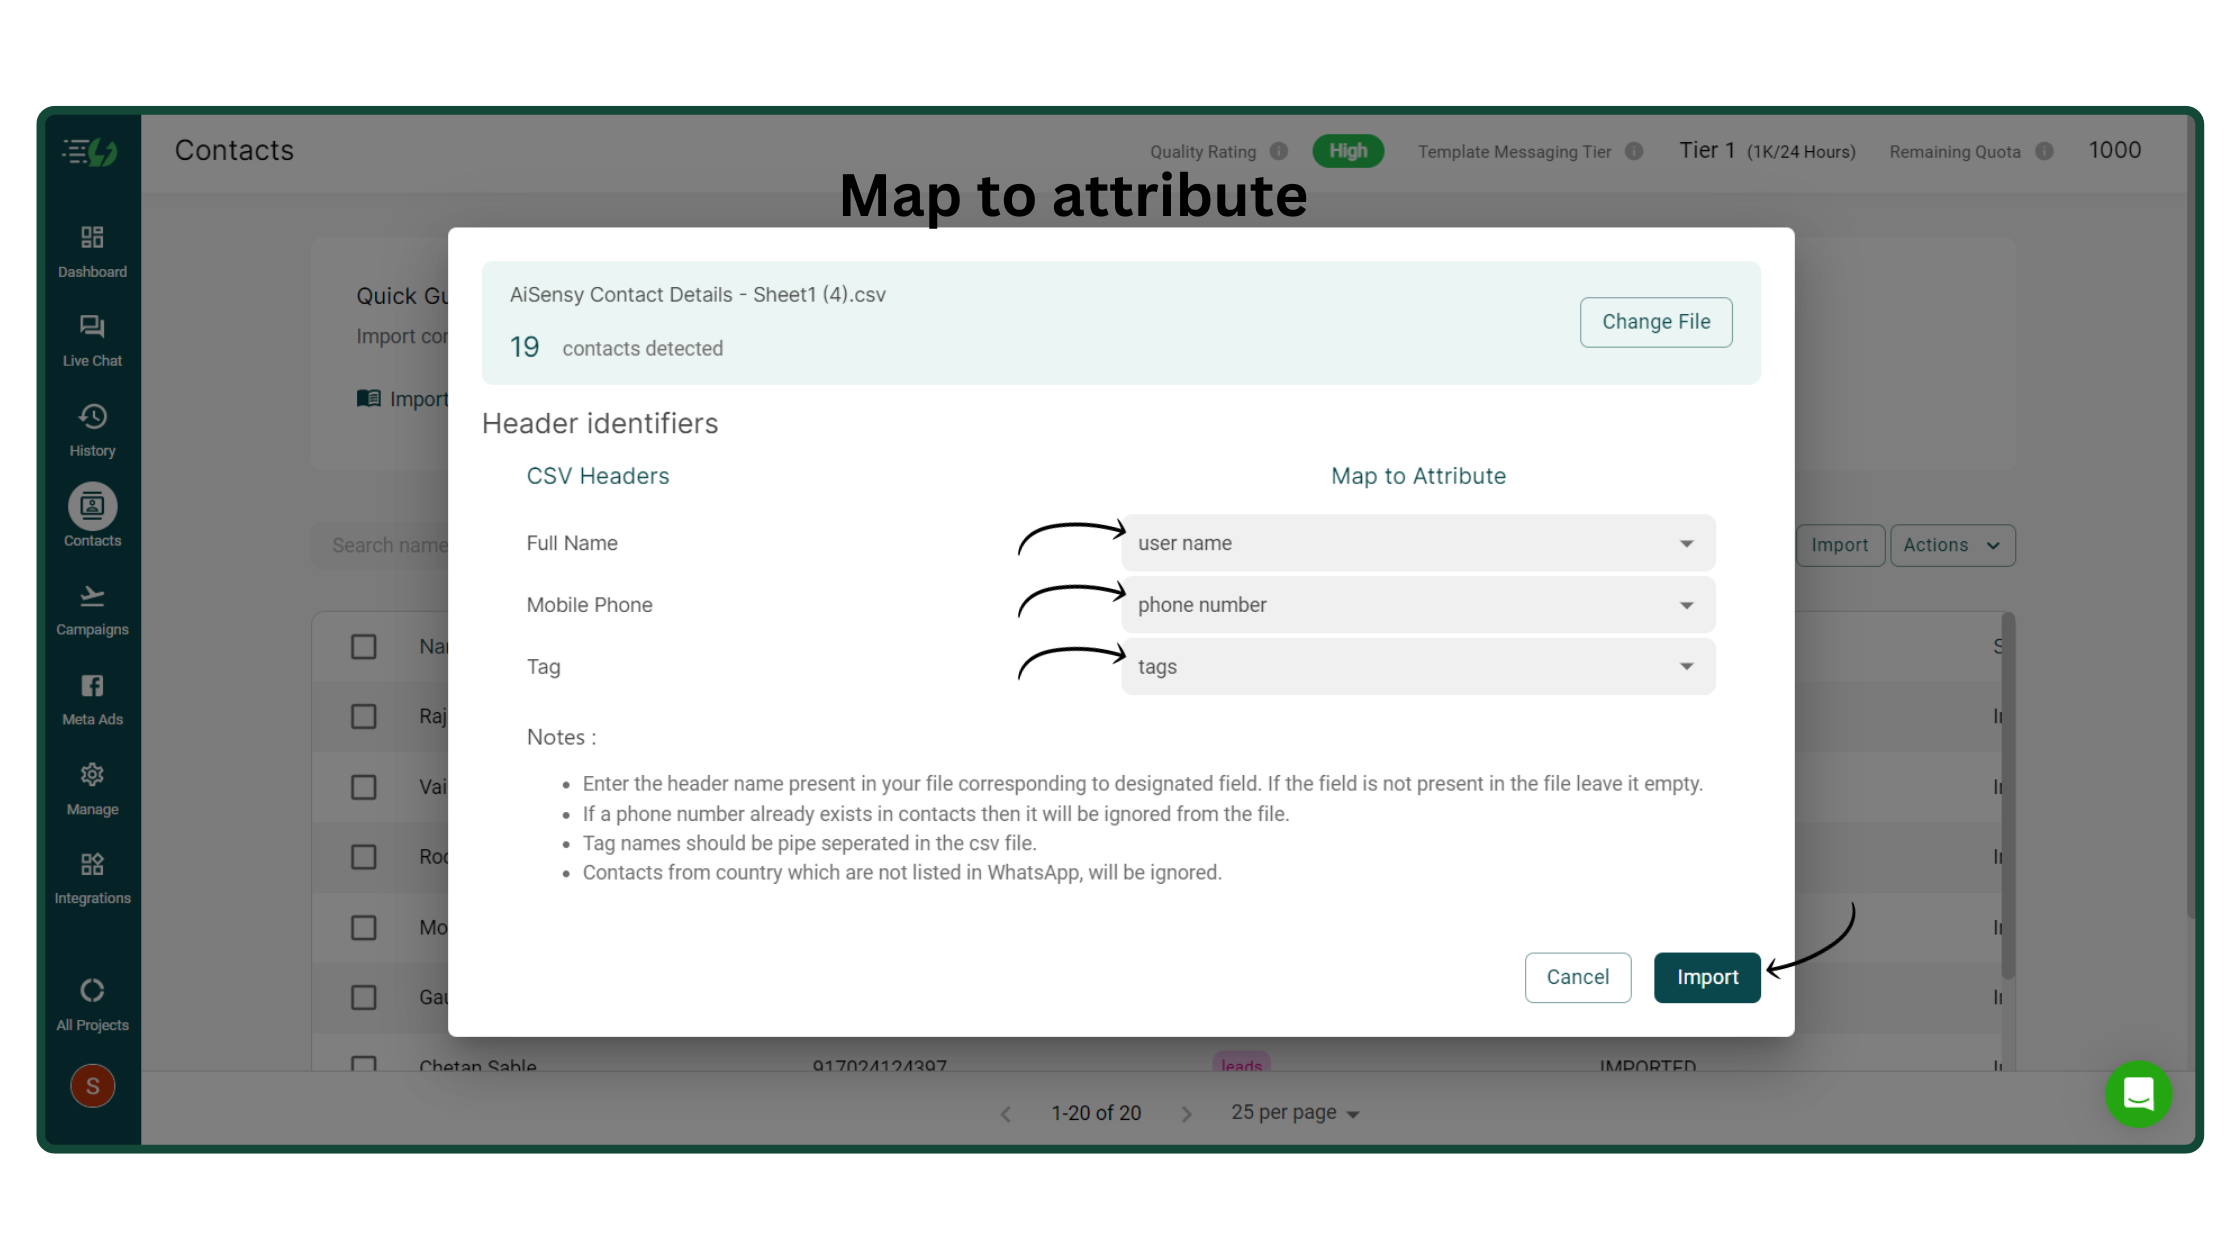Screen dimensions: 2240x1260
Task: Open Live Chat from the sidebar
Action: click(92, 327)
